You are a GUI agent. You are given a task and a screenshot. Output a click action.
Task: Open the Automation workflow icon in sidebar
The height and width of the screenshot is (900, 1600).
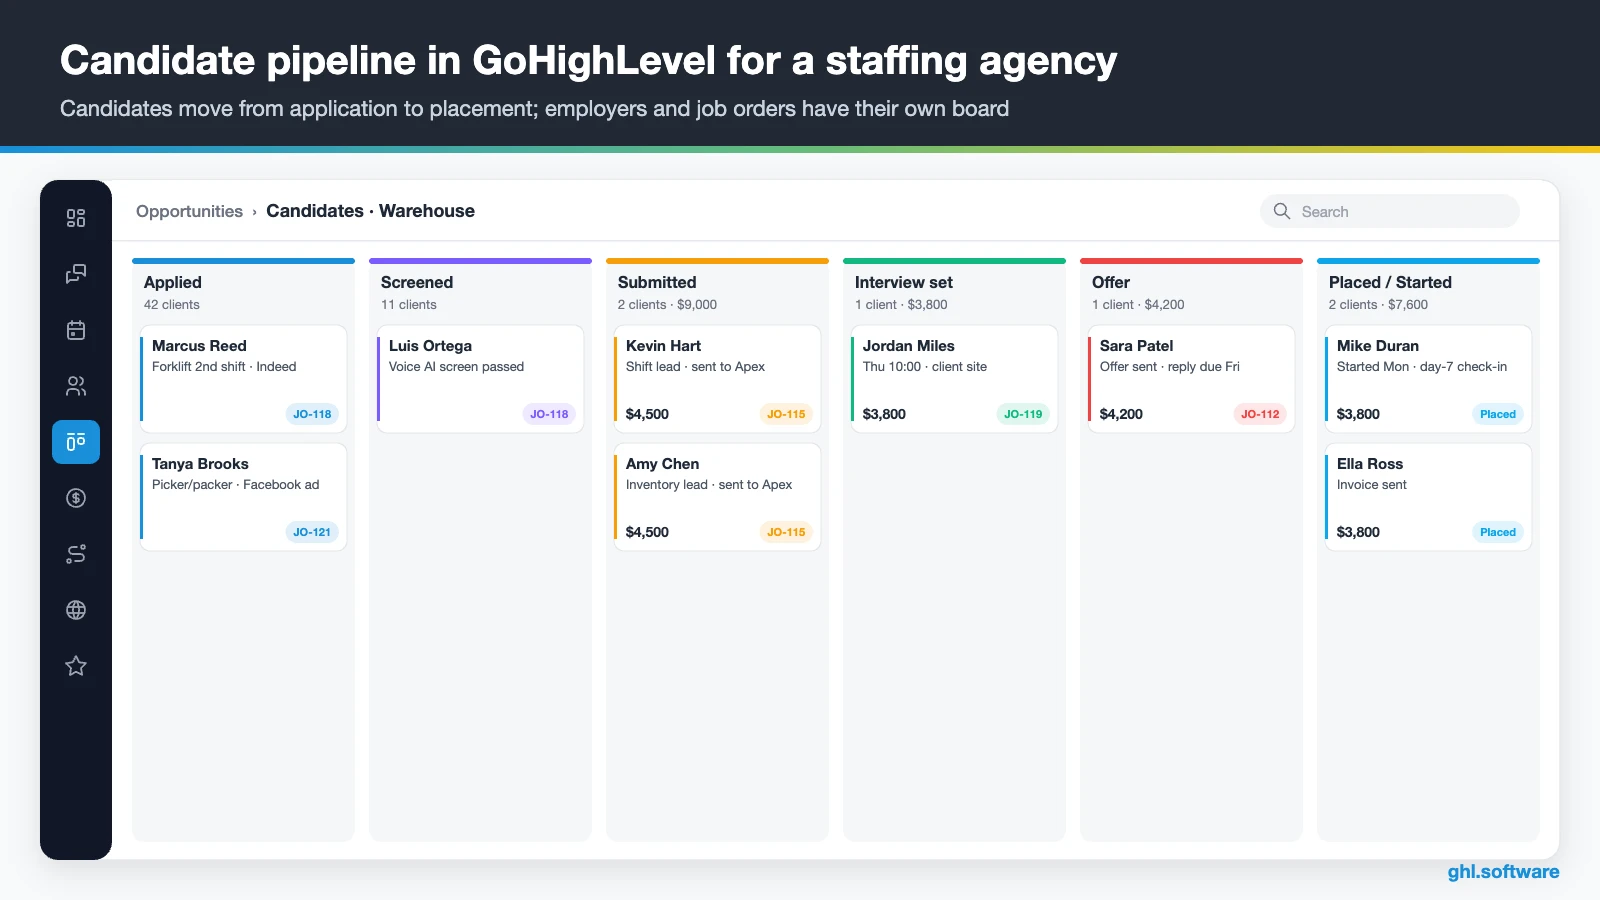[x=76, y=554]
